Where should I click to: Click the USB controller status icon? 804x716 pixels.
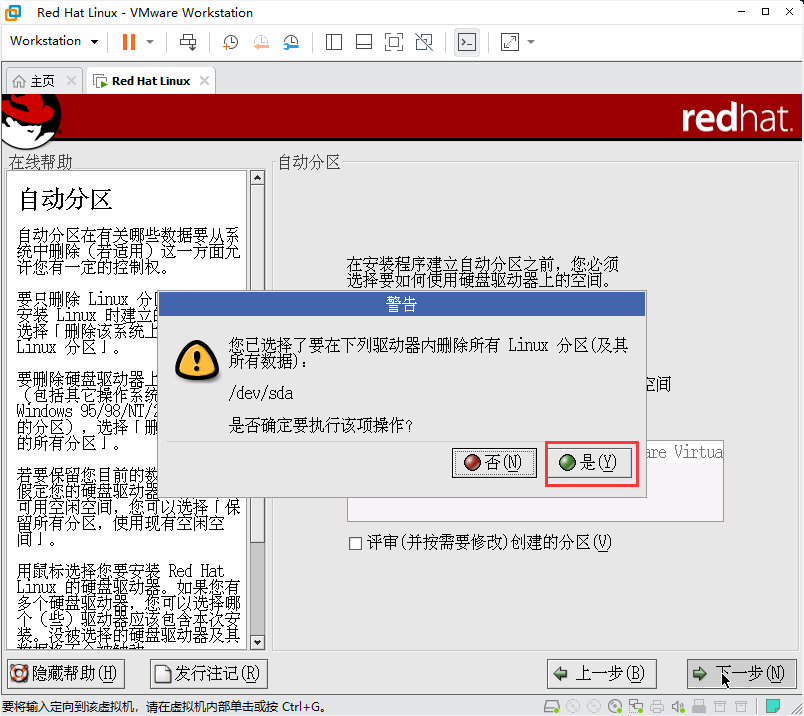pos(699,707)
